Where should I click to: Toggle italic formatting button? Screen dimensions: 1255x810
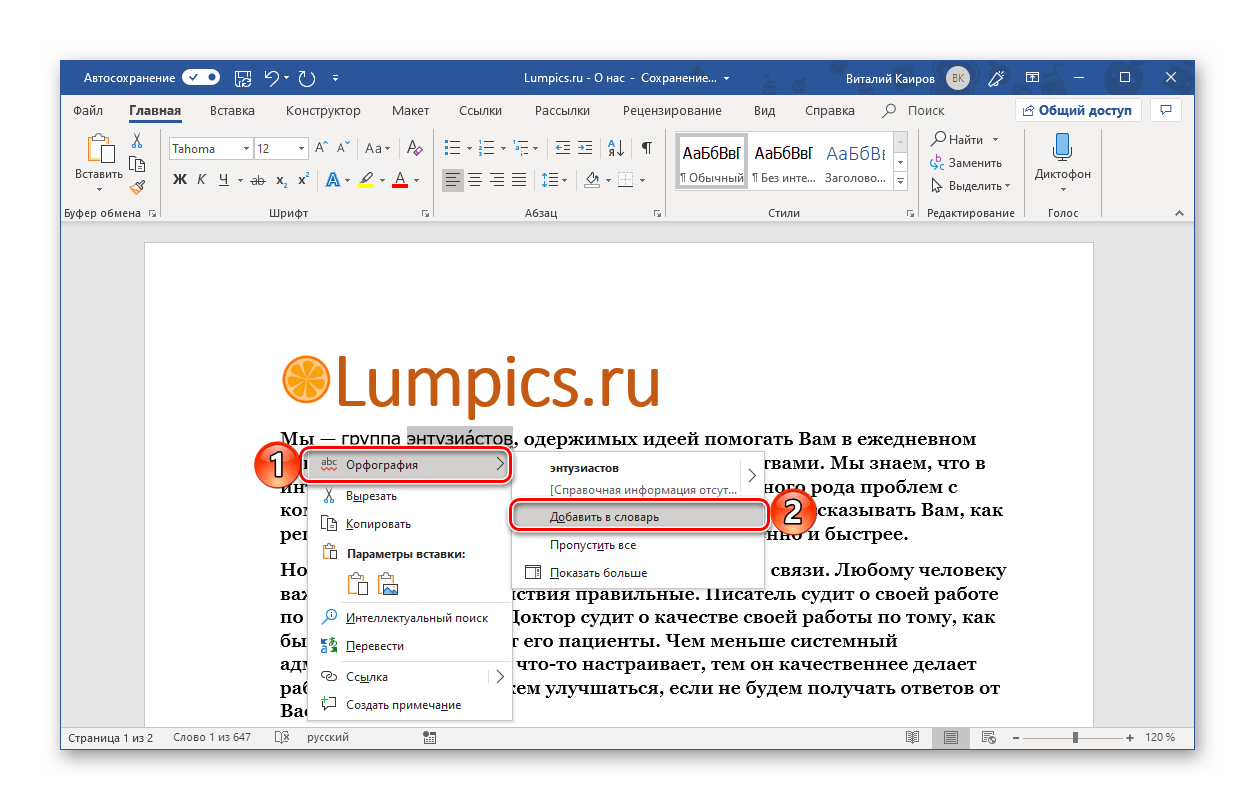tap(201, 180)
